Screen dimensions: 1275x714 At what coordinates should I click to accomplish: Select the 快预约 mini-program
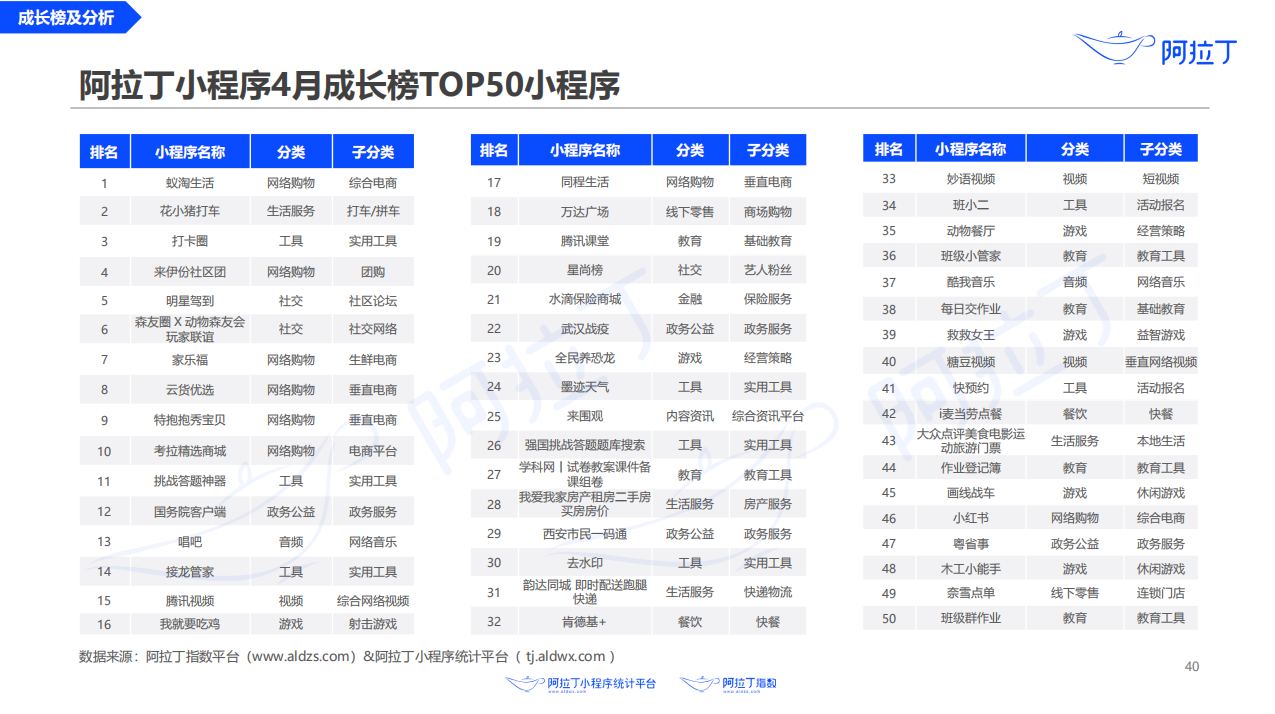971,388
